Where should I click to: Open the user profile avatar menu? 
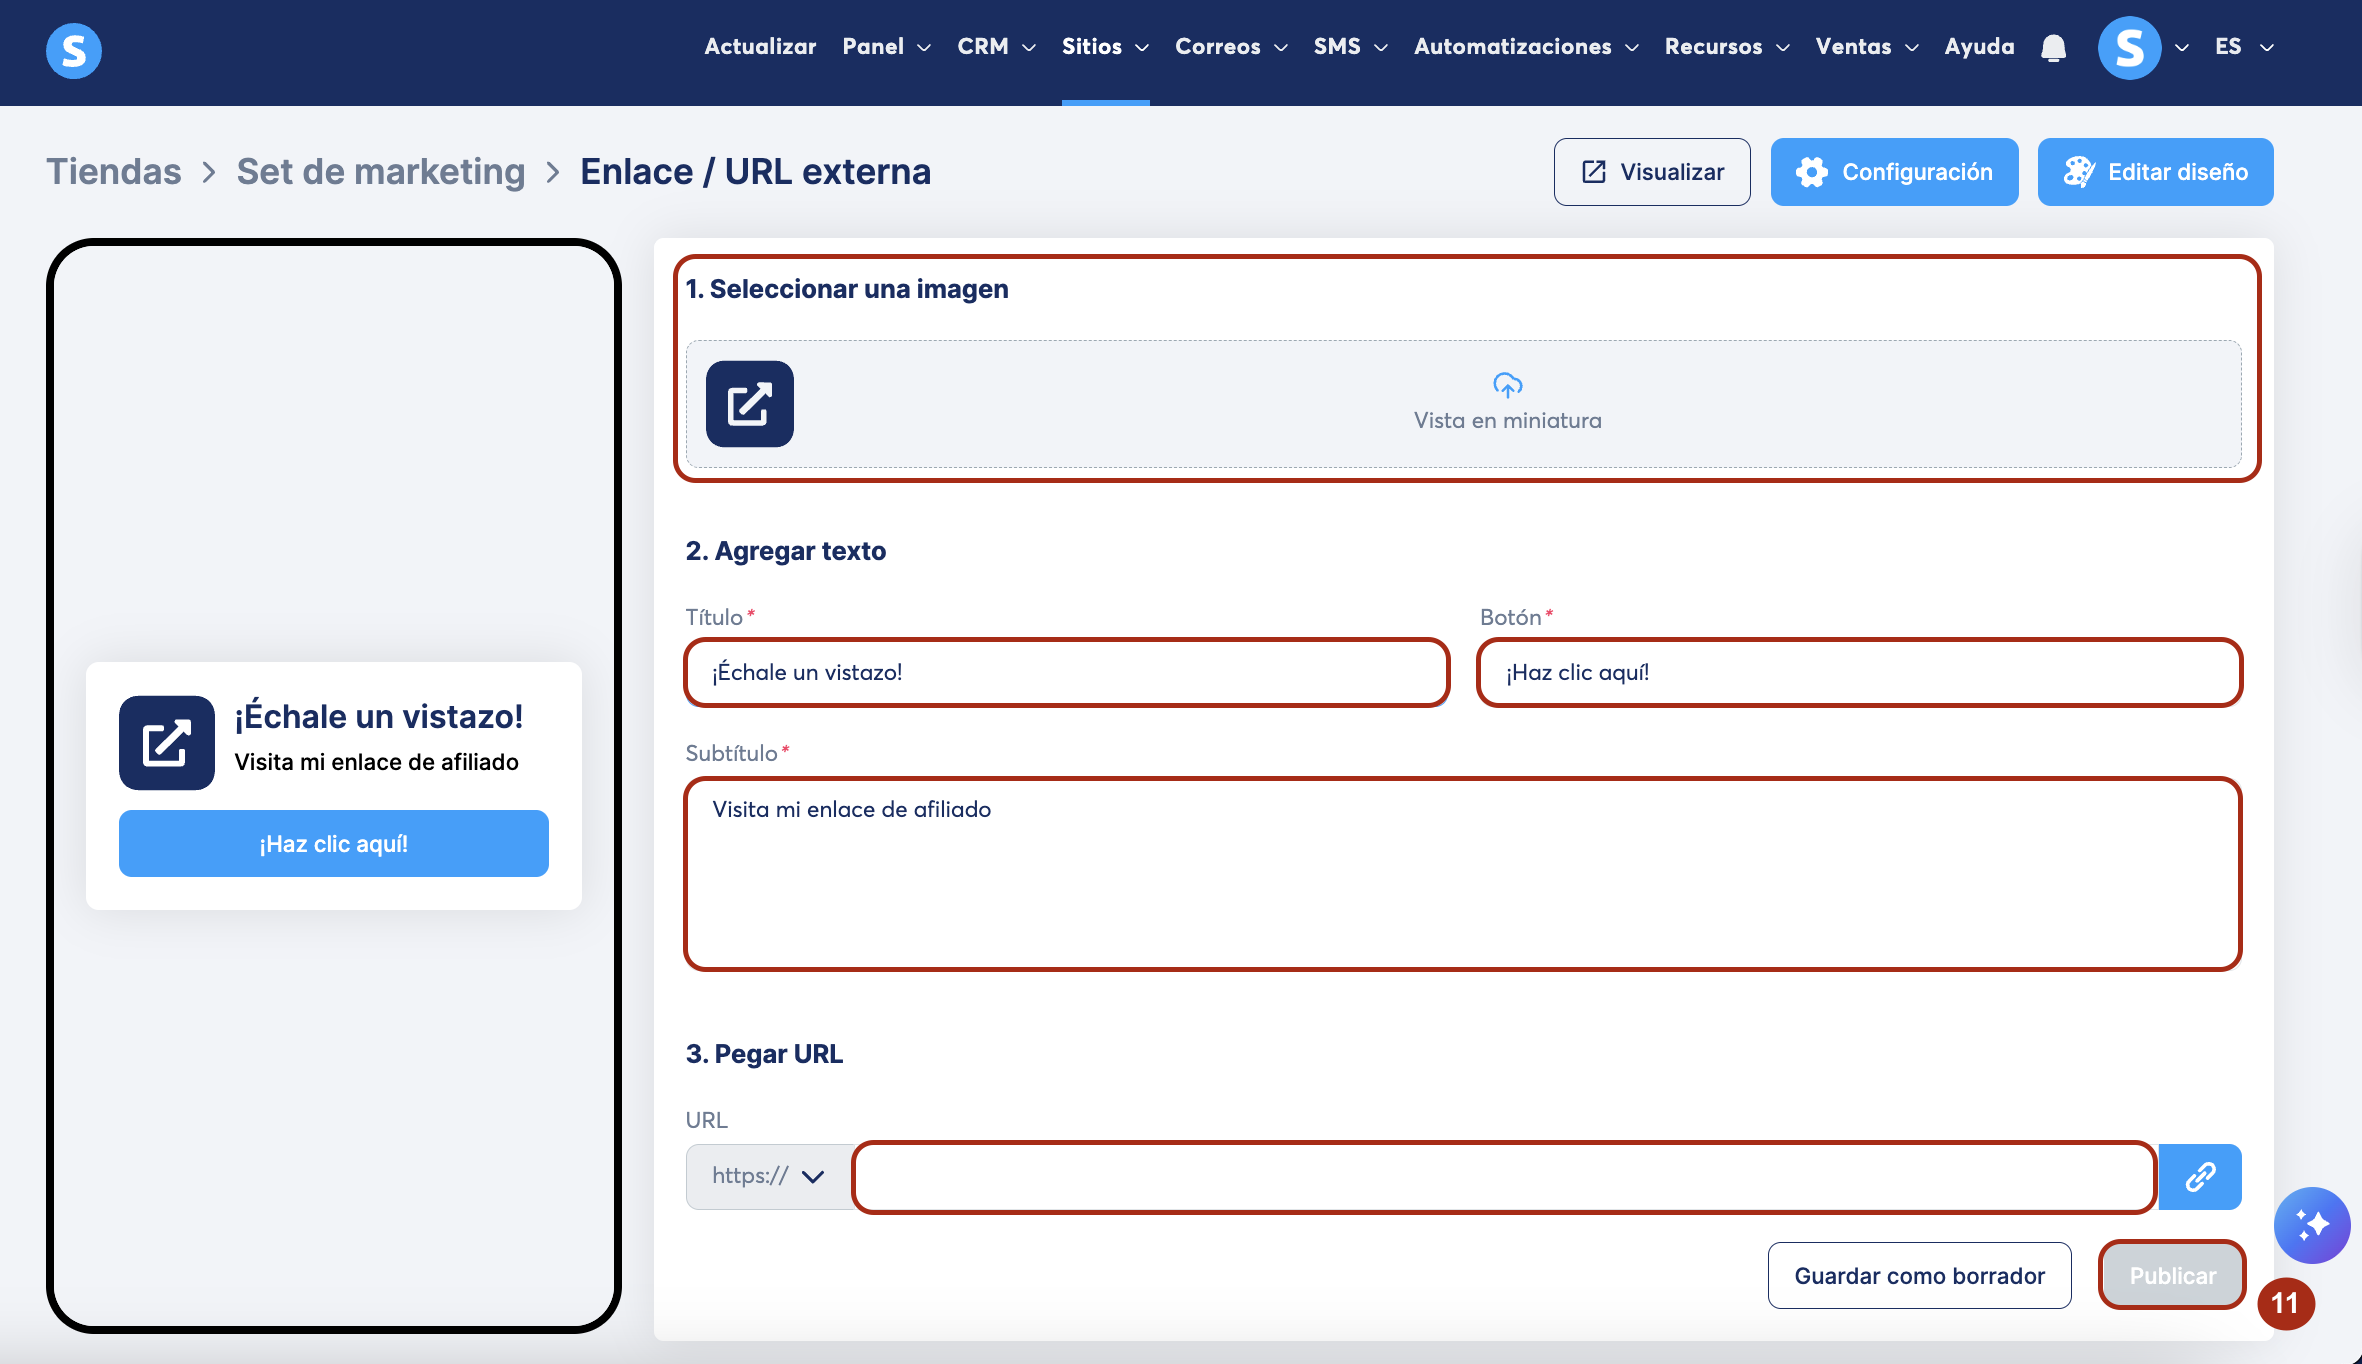pos(2130,47)
